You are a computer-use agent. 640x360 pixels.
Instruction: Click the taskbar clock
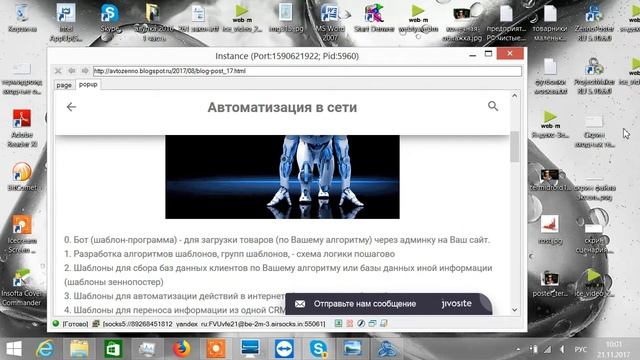pos(614,349)
